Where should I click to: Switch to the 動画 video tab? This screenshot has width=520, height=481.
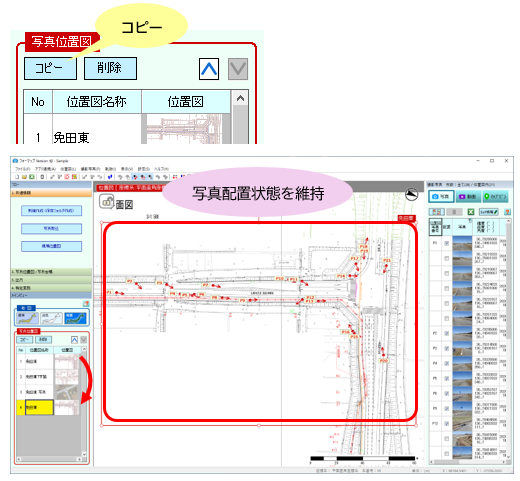pyautogui.click(x=468, y=197)
